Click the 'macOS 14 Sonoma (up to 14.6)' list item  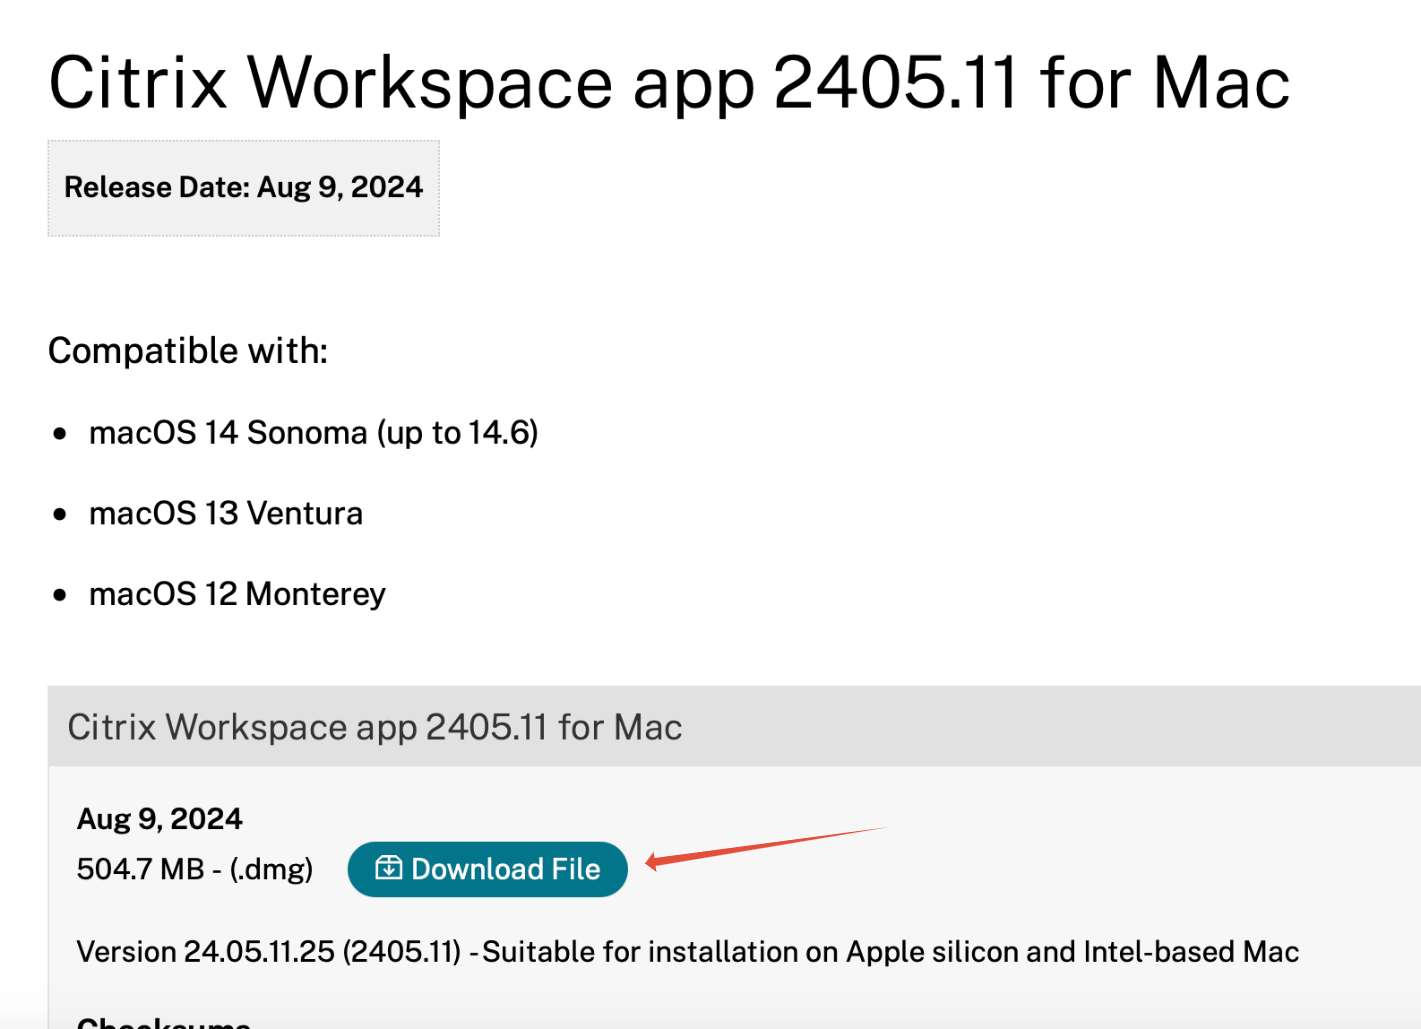tap(313, 433)
